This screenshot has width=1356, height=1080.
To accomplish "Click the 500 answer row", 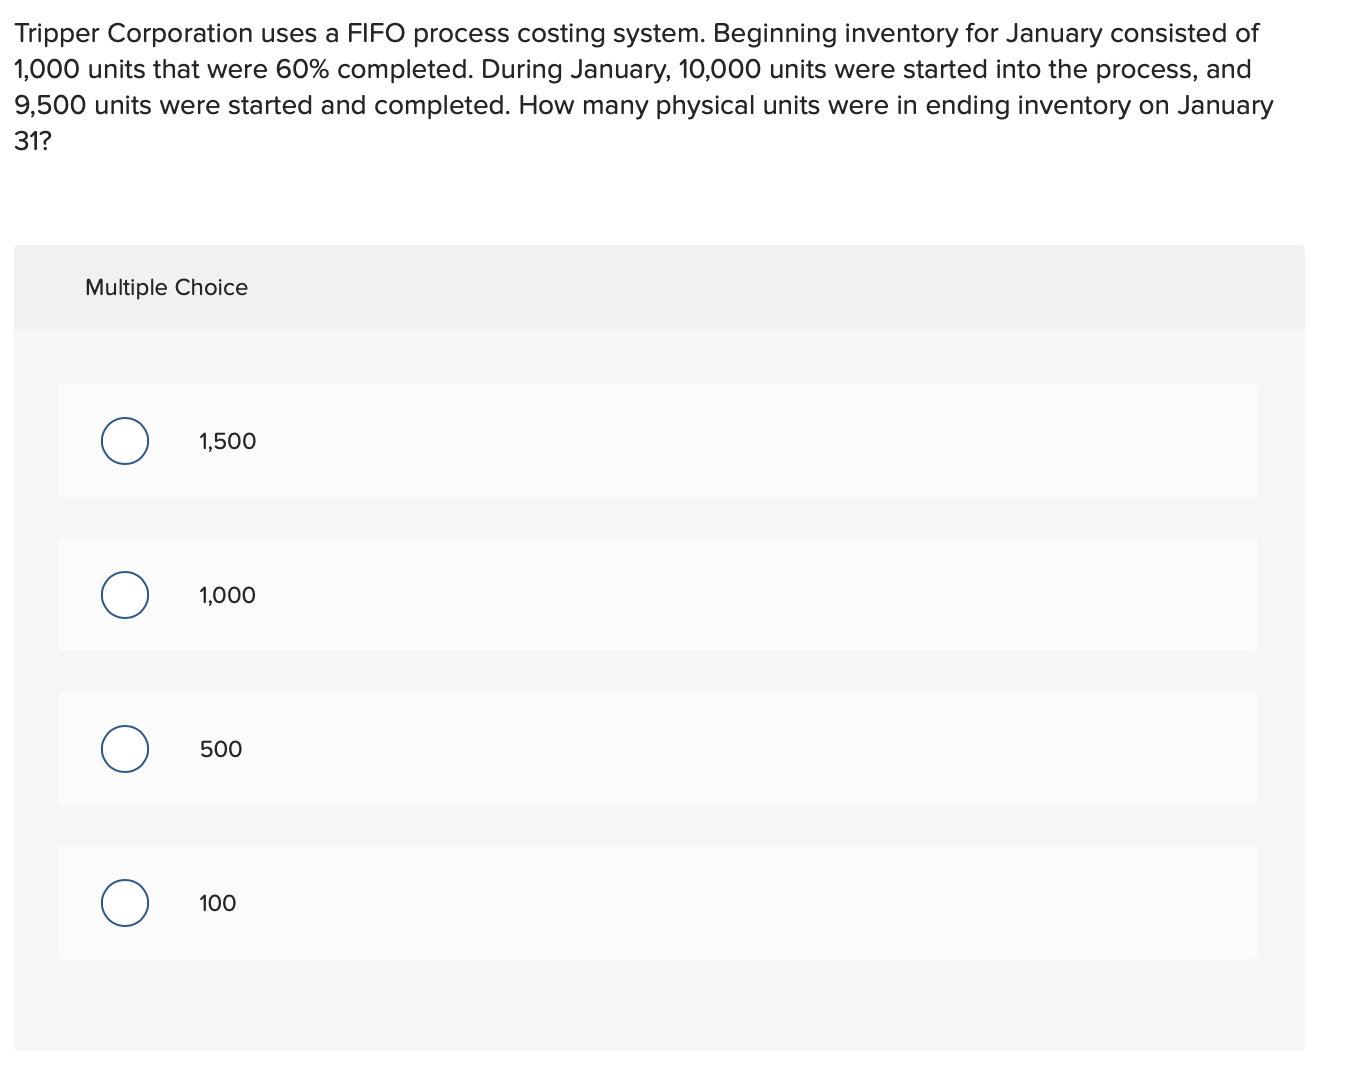I will [658, 748].
